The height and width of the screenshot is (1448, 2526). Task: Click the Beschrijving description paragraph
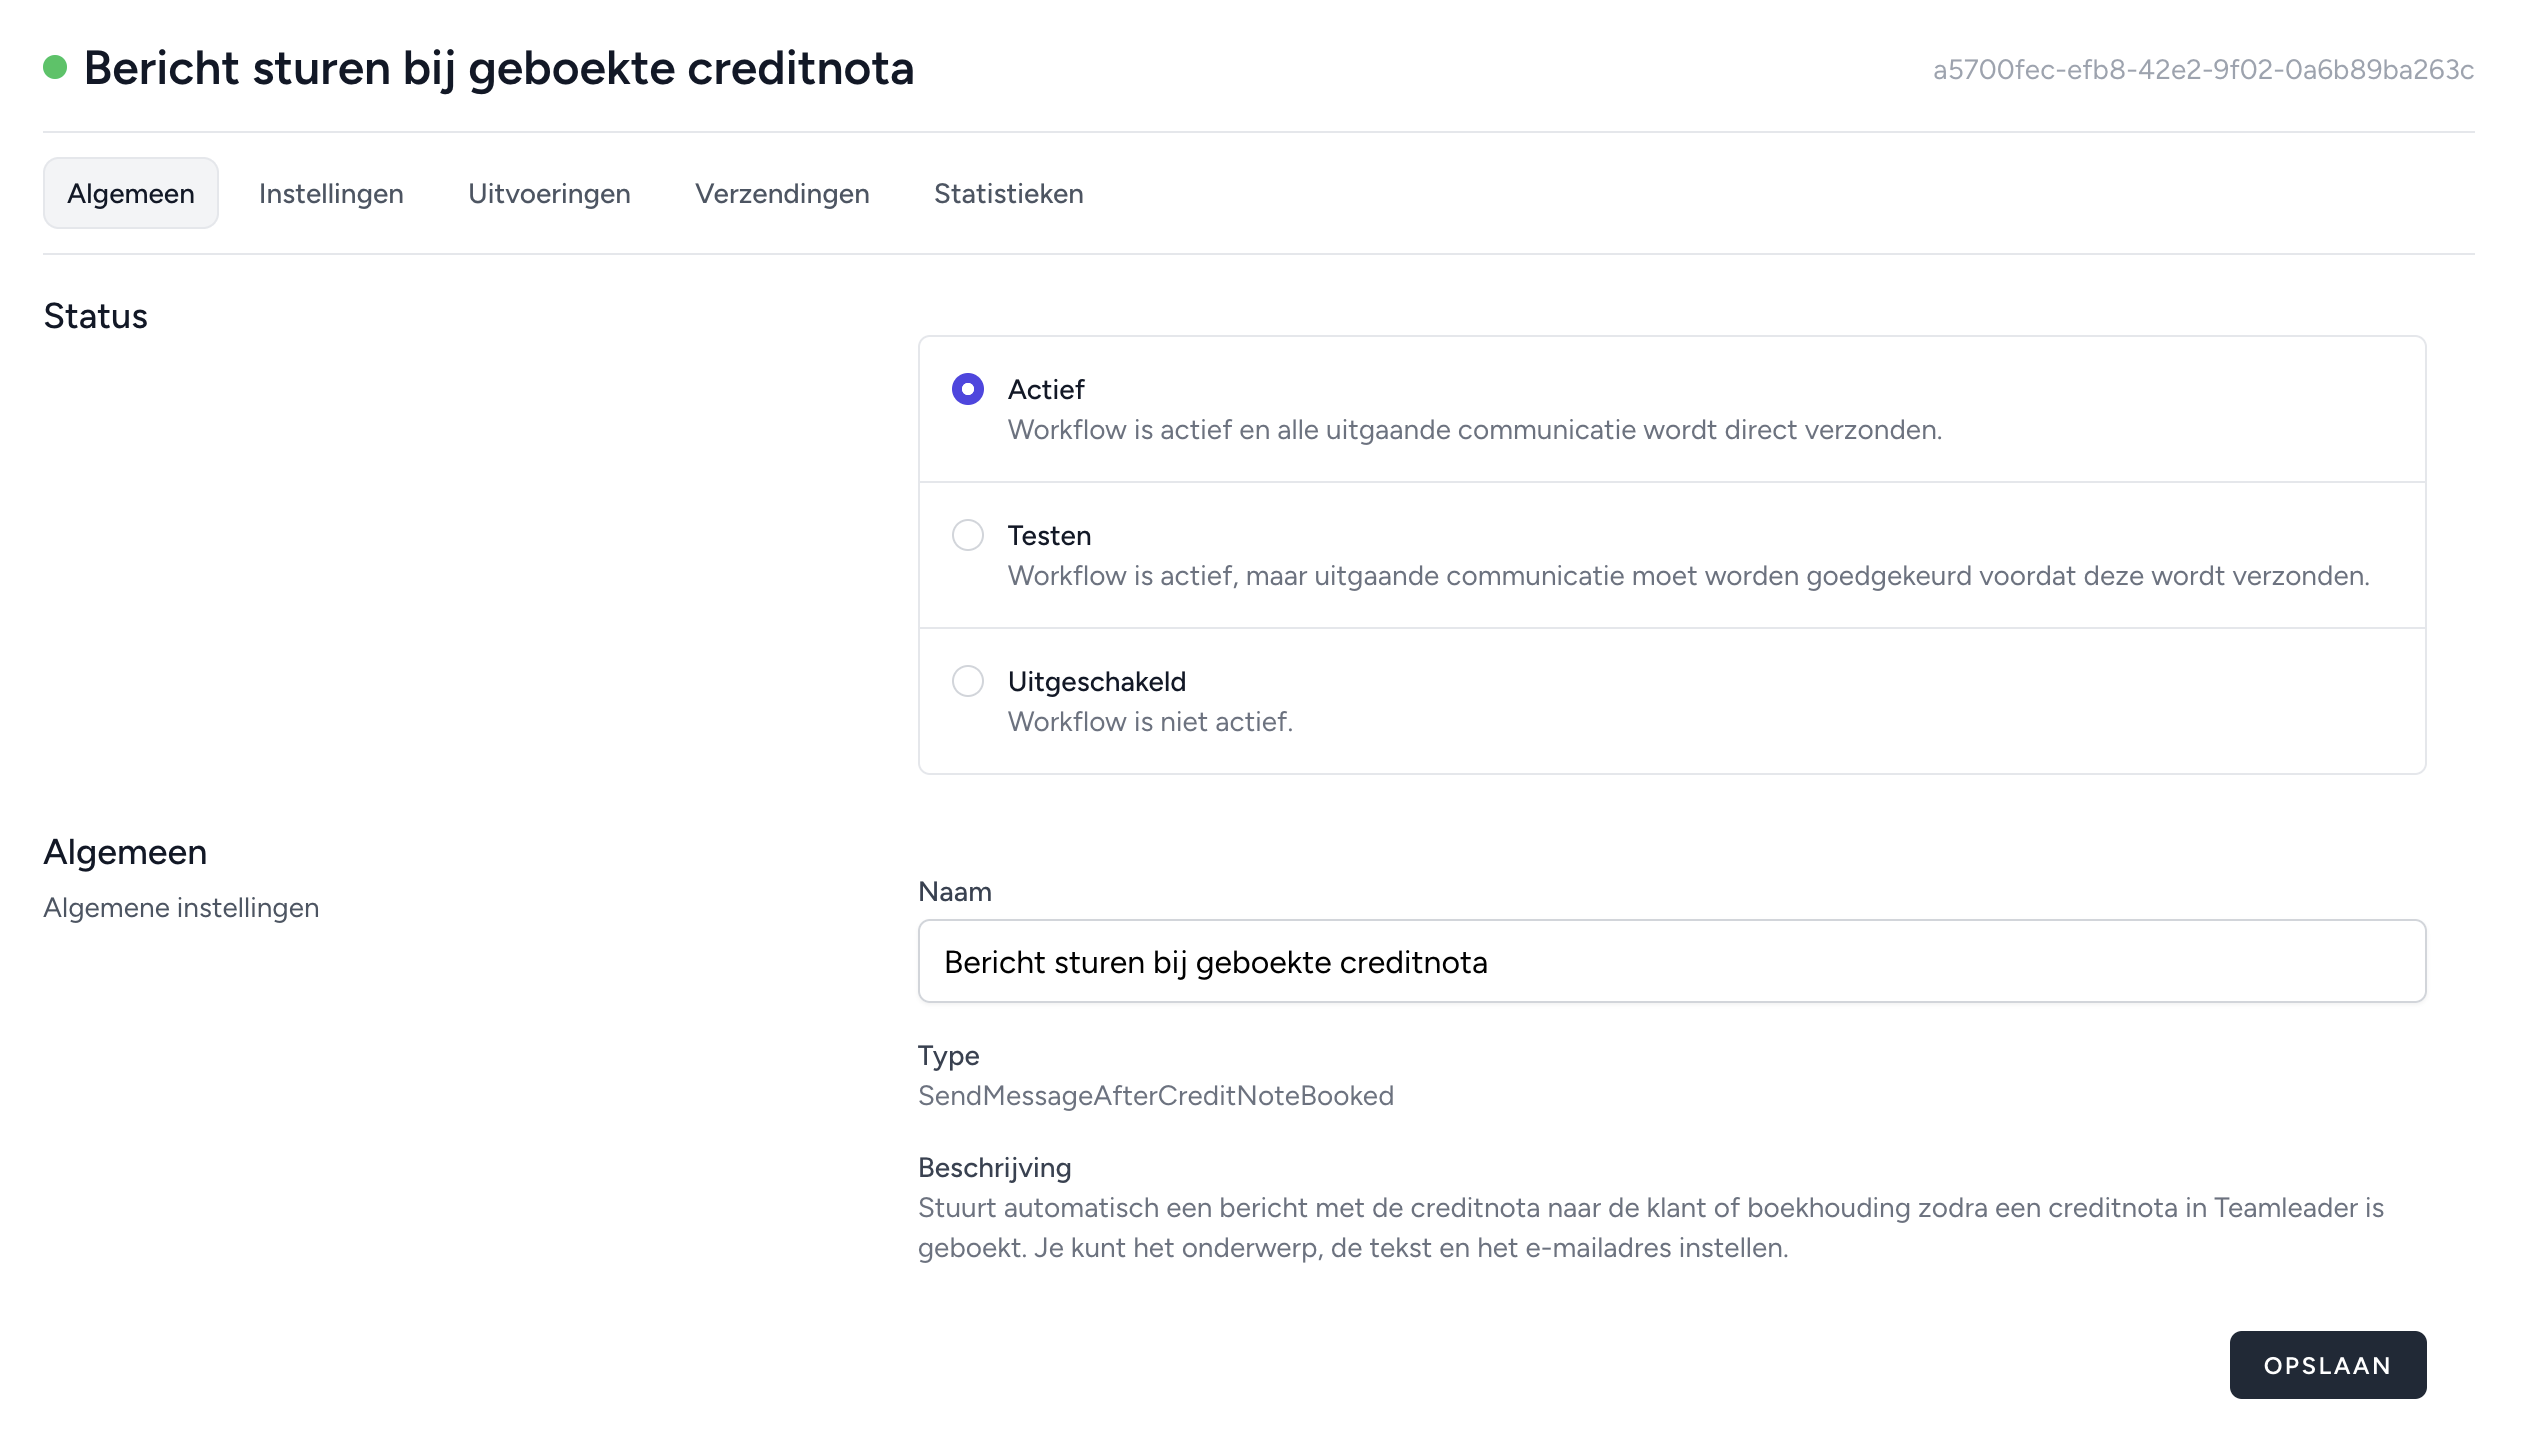(x=1651, y=1227)
